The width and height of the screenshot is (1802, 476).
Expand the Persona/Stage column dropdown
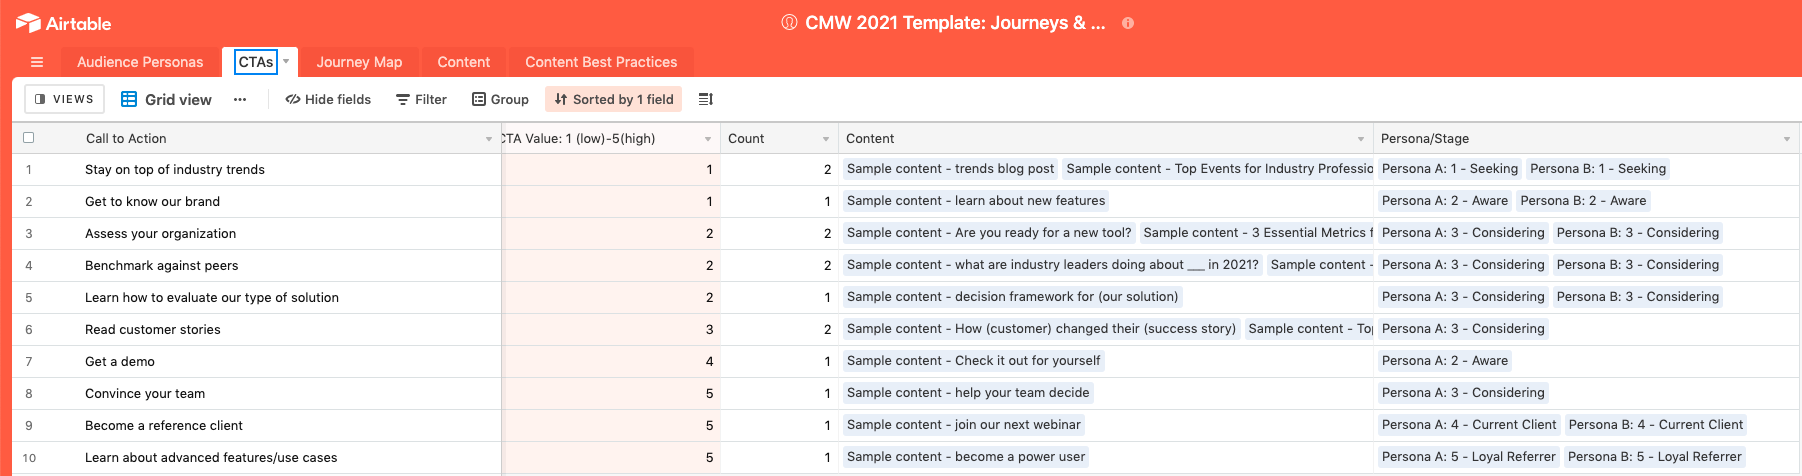click(x=1787, y=139)
